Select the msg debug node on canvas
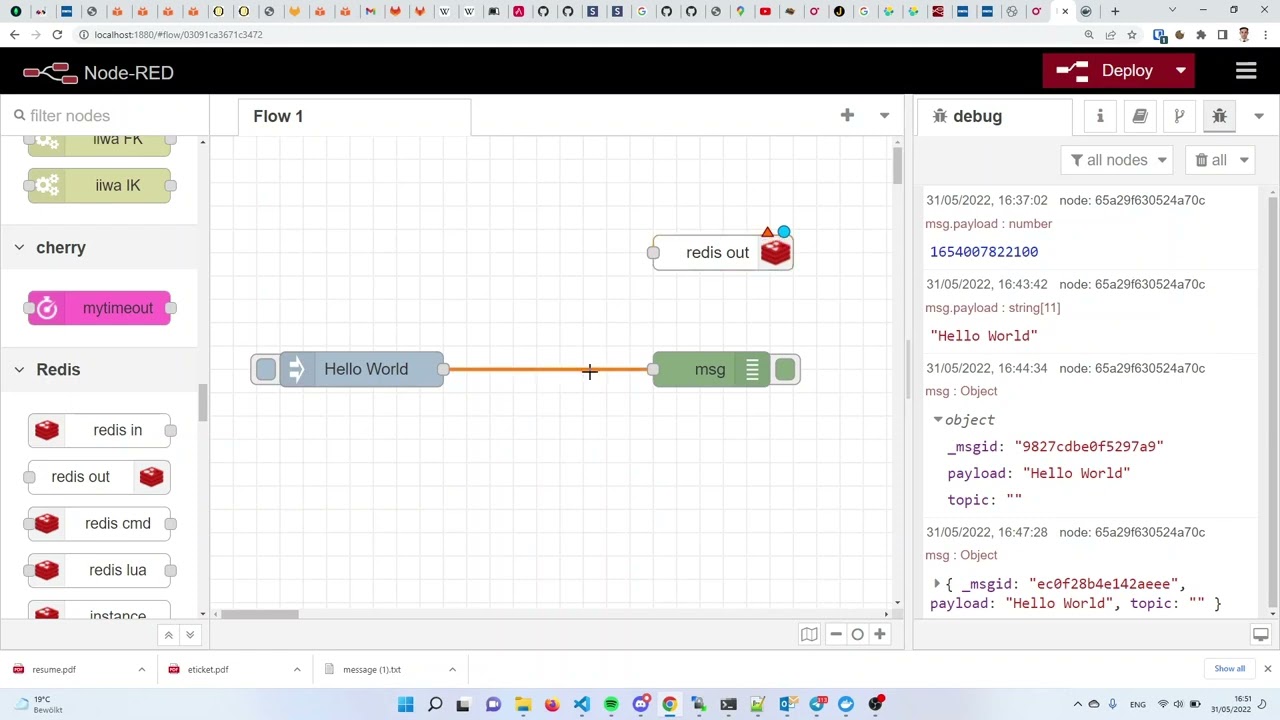The height and width of the screenshot is (720, 1280). coord(711,370)
